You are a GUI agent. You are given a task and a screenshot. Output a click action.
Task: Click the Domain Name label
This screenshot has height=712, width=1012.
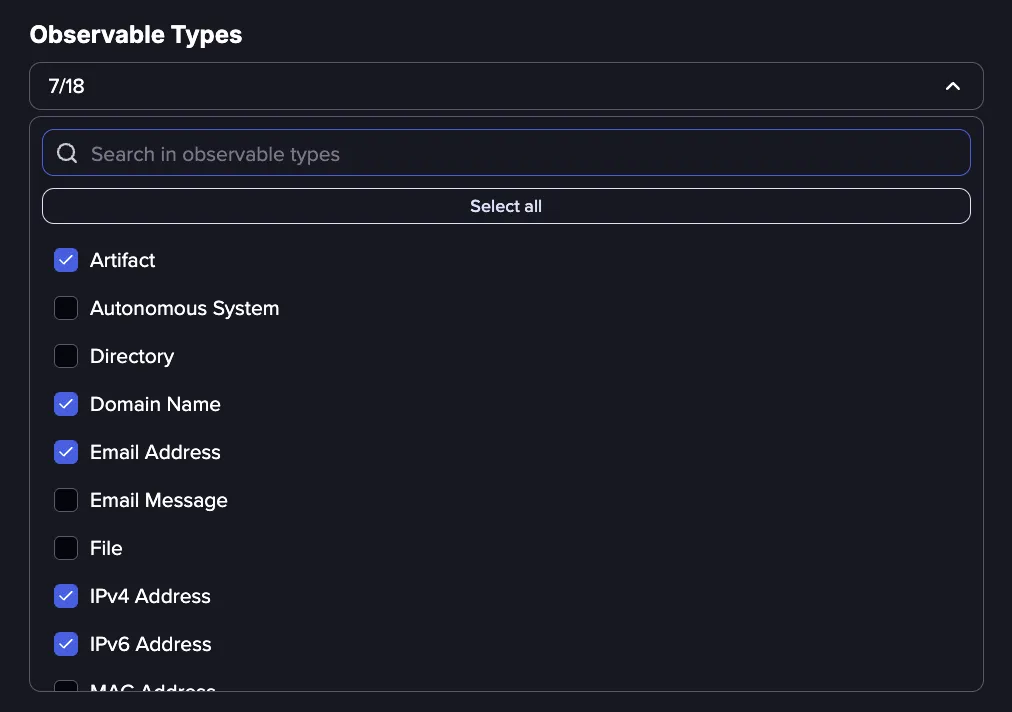[155, 404]
